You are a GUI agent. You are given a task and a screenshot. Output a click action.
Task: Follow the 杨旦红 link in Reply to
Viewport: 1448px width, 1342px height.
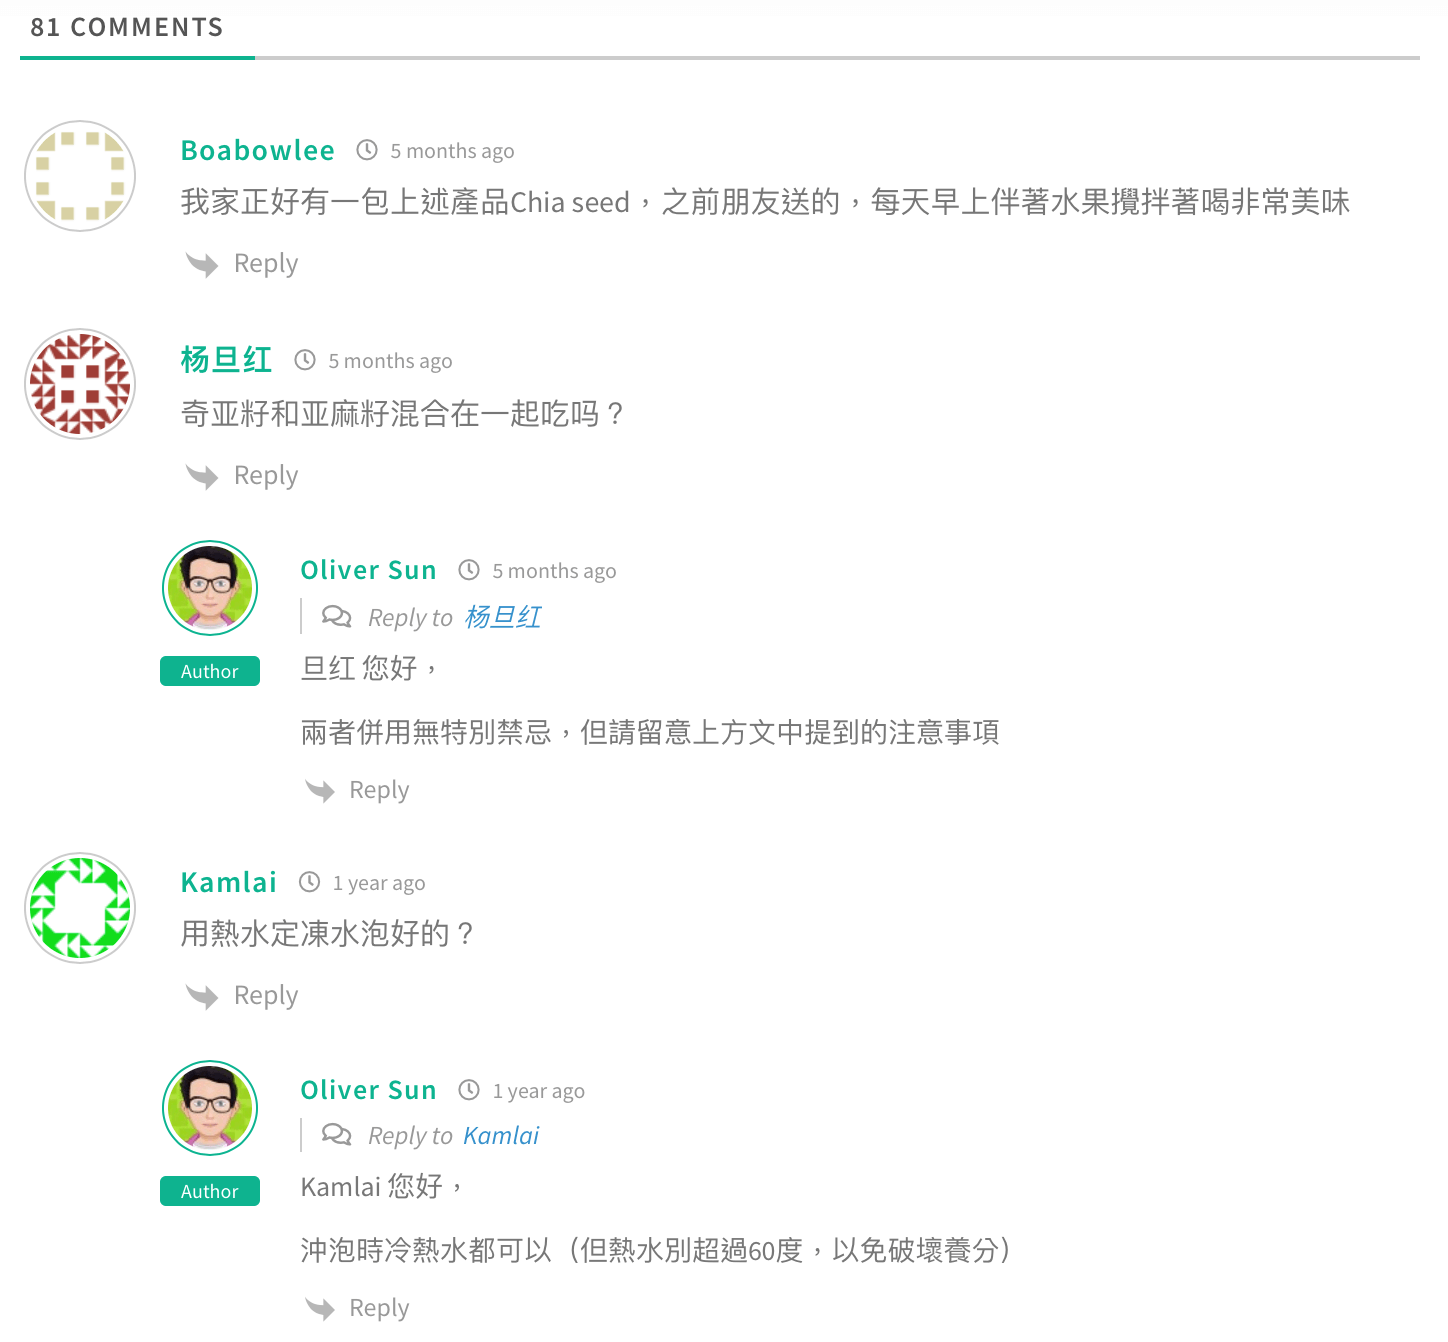(x=503, y=617)
